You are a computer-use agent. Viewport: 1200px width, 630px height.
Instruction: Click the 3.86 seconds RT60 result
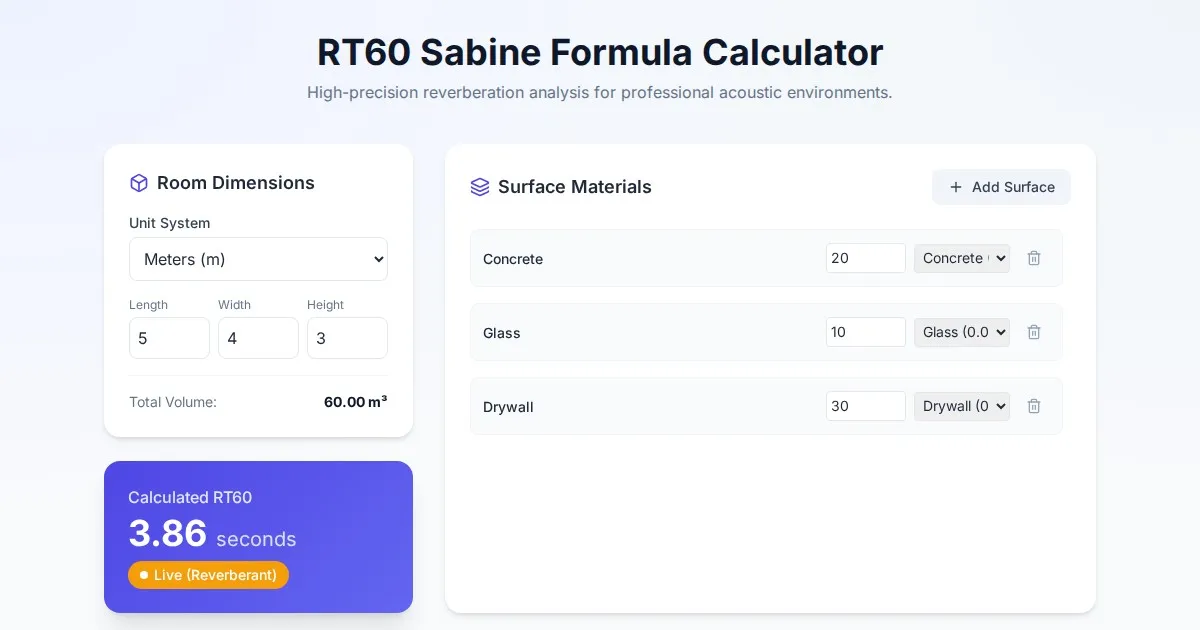click(212, 535)
